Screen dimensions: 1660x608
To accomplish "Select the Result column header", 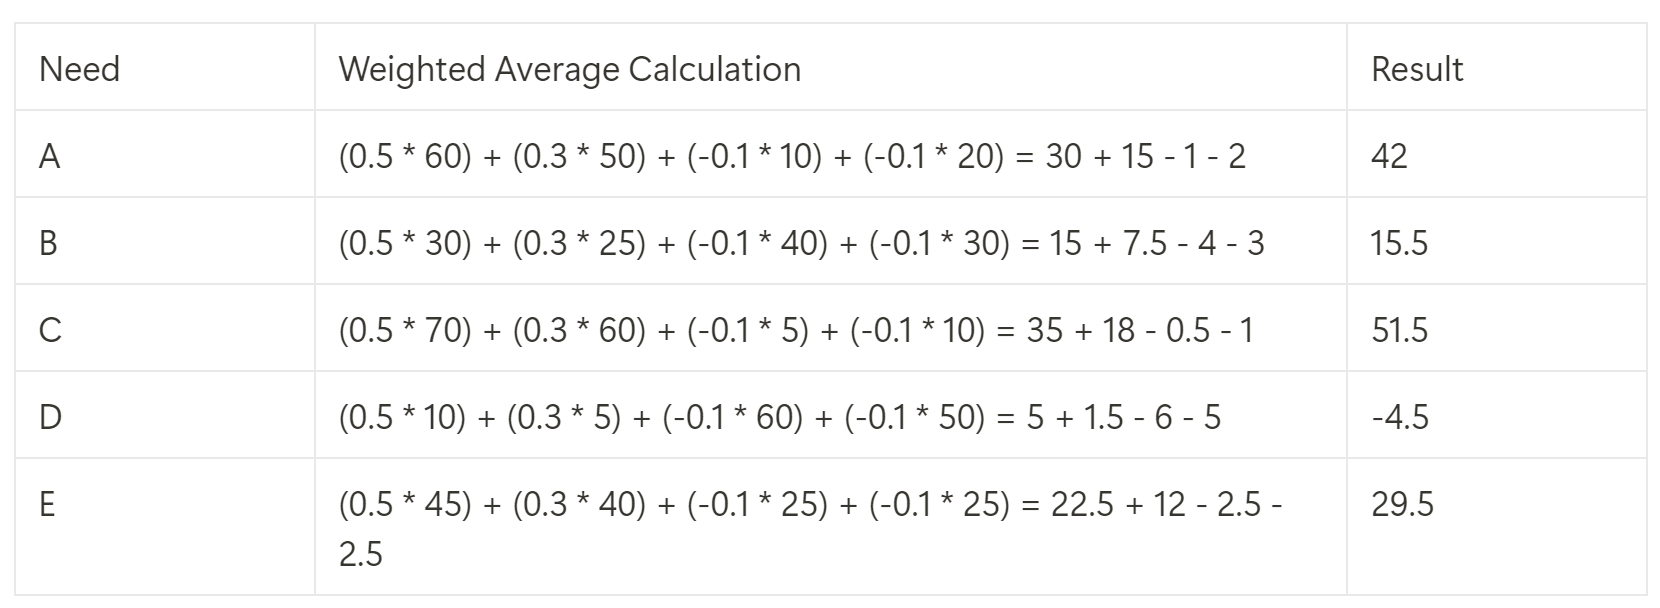I will coord(1496,68).
